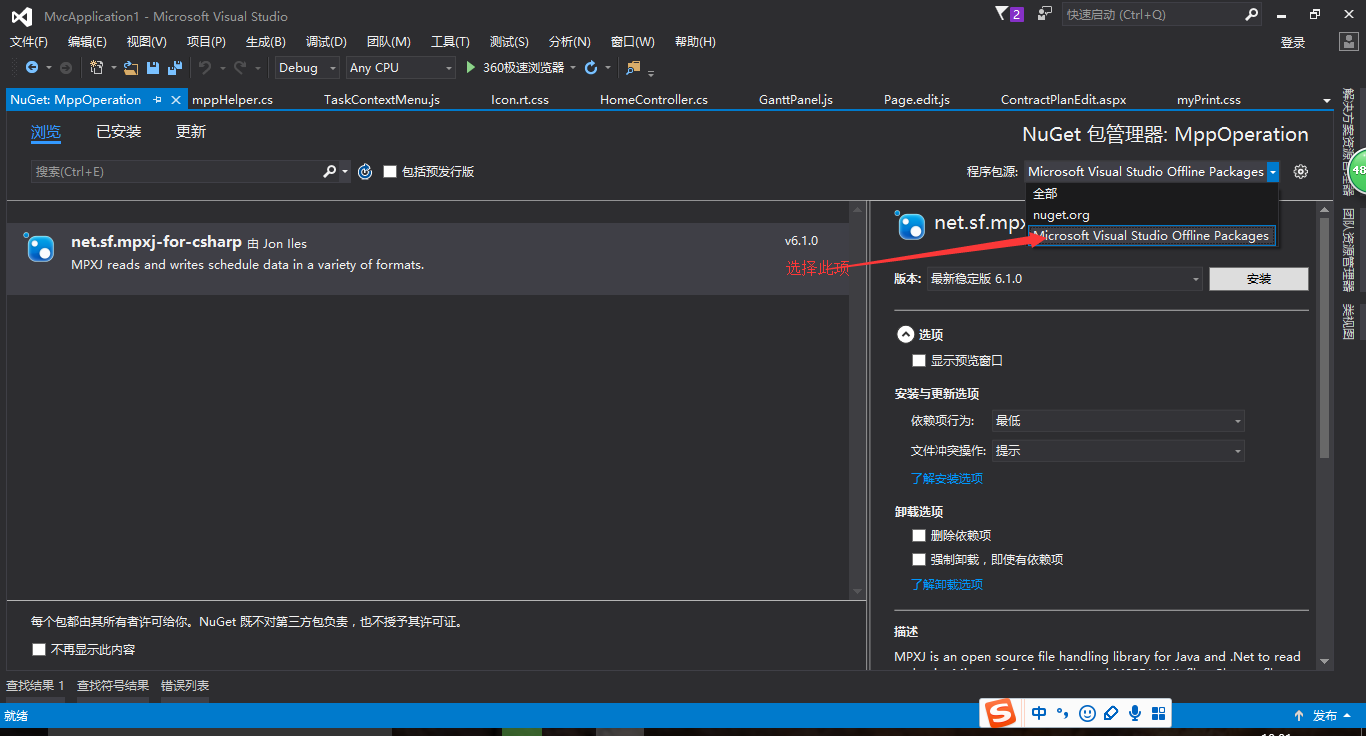Screen dimensions: 1366x736
Task: Enable the 包括预发行版 checkbox
Action: pos(390,171)
